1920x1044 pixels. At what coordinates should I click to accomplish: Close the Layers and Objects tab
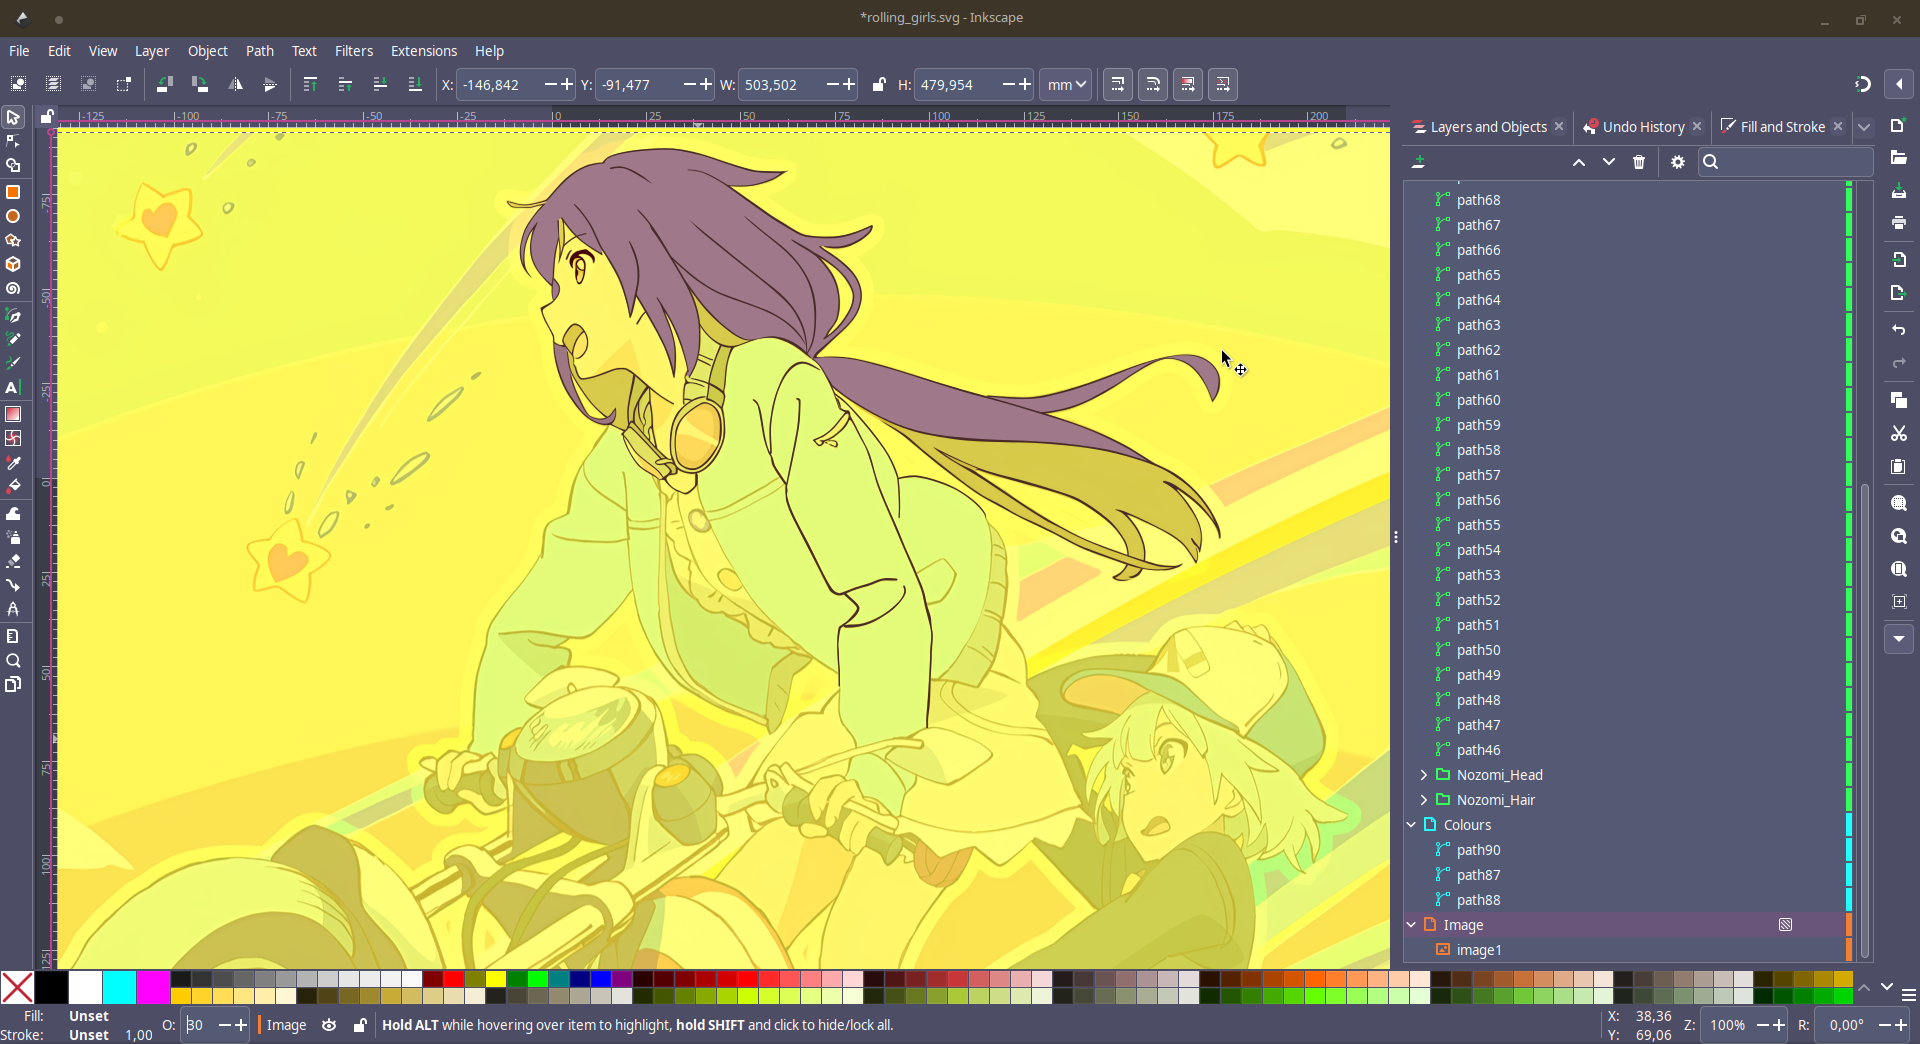click(1559, 127)
